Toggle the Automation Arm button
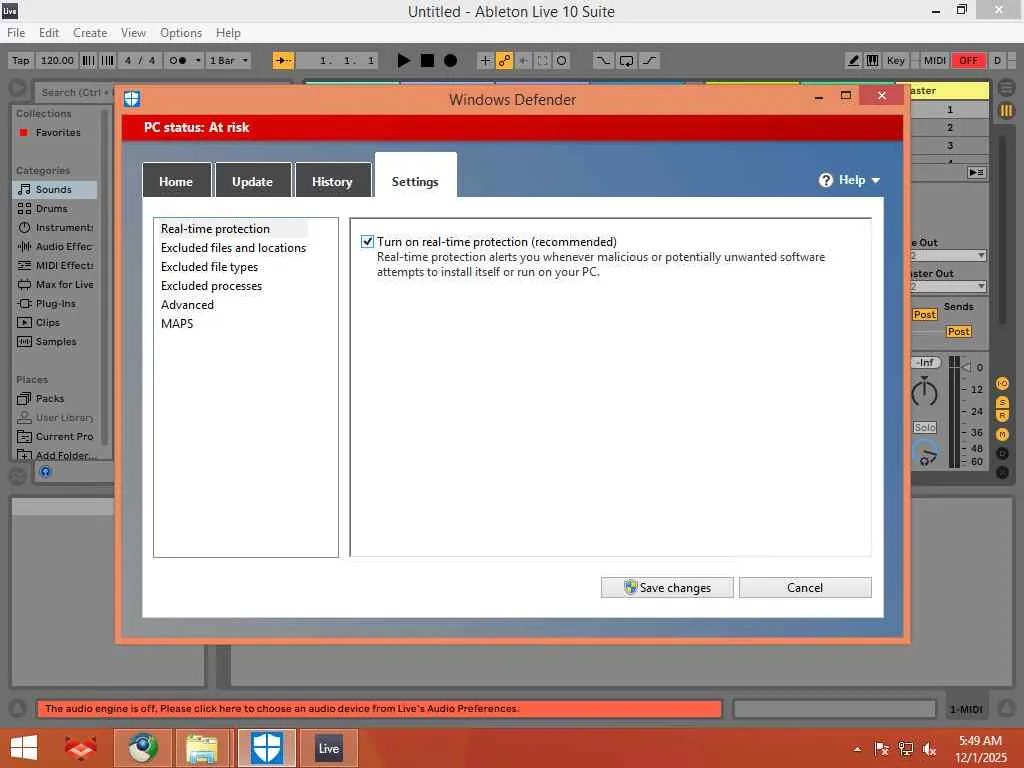The width and height of the screenshot is (1024, 768). 504,61
